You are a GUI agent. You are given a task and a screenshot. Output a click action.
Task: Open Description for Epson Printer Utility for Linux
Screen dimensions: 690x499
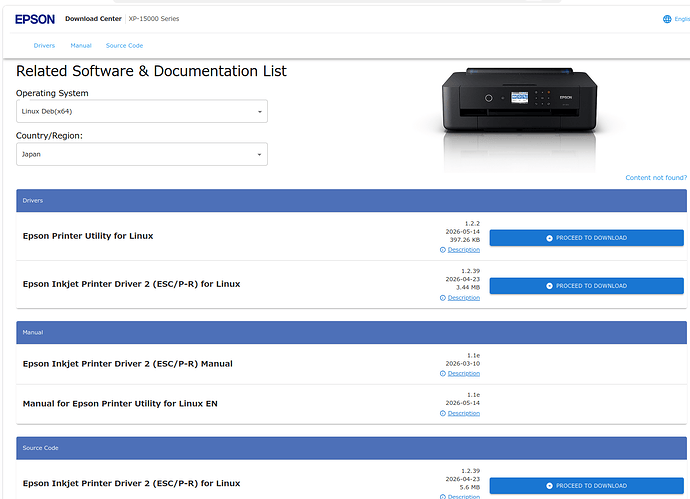pyautogui.click(x=464, y=250)
